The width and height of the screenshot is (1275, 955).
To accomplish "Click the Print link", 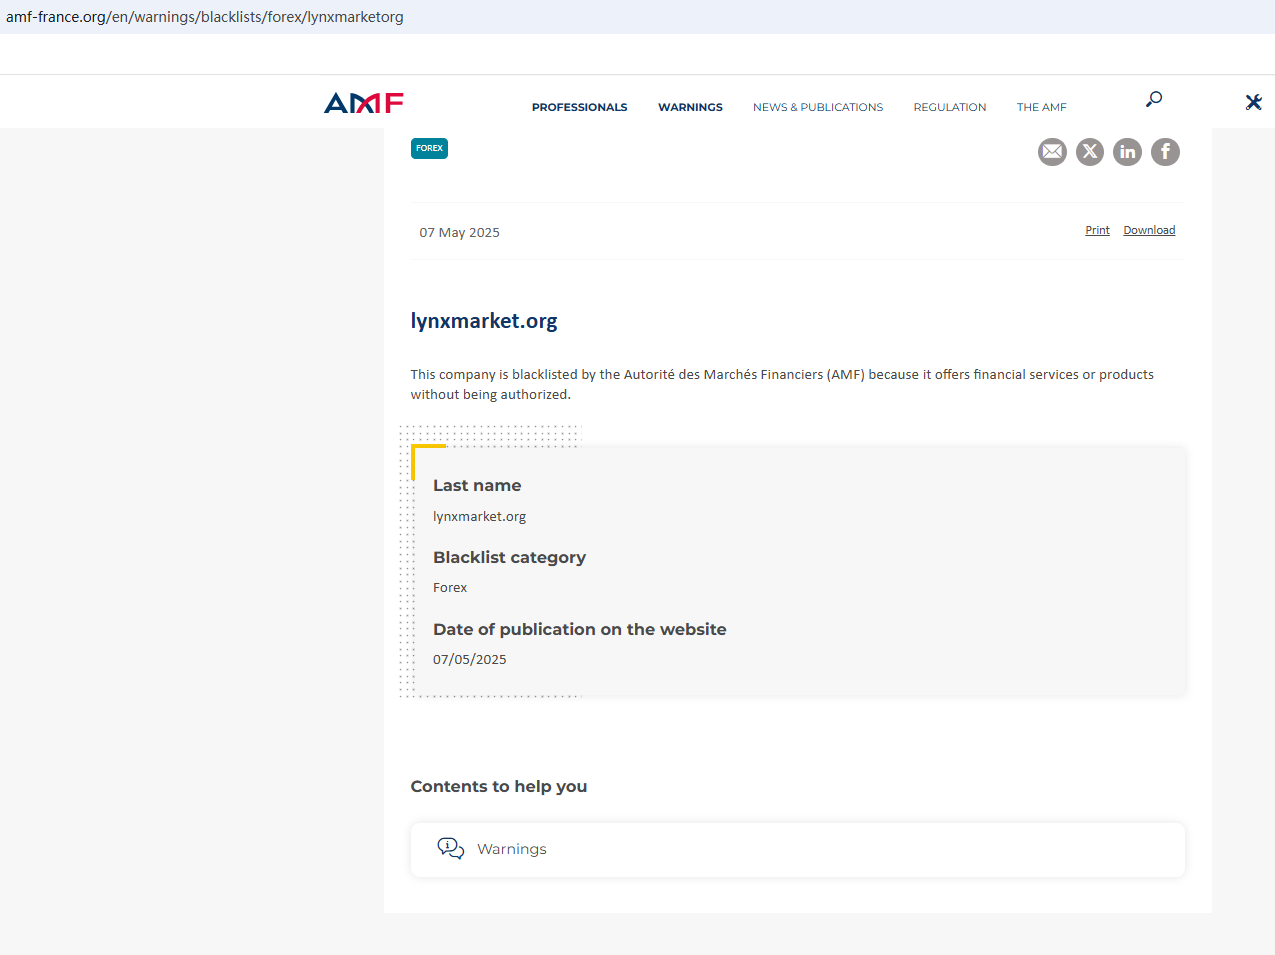I will (x=1097, y=230).
